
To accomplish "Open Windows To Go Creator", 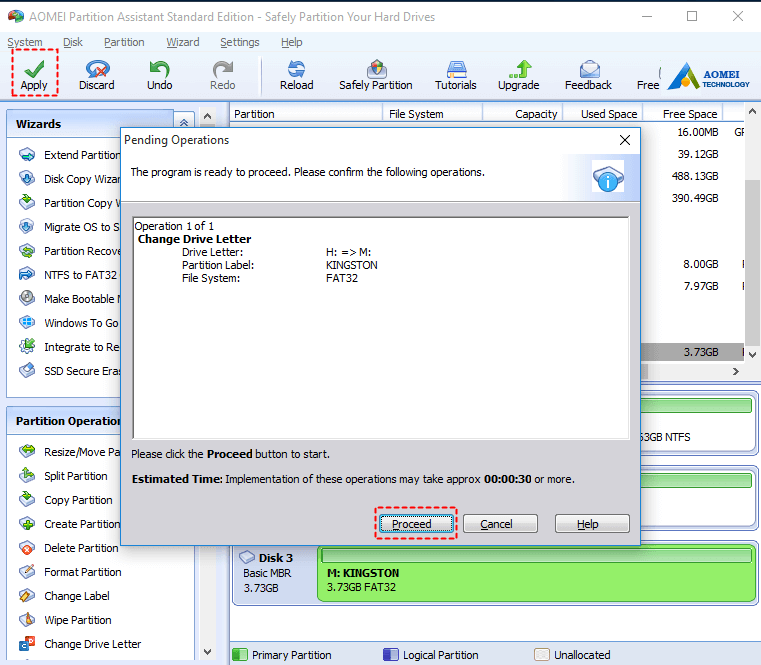I will coord(69,323).
